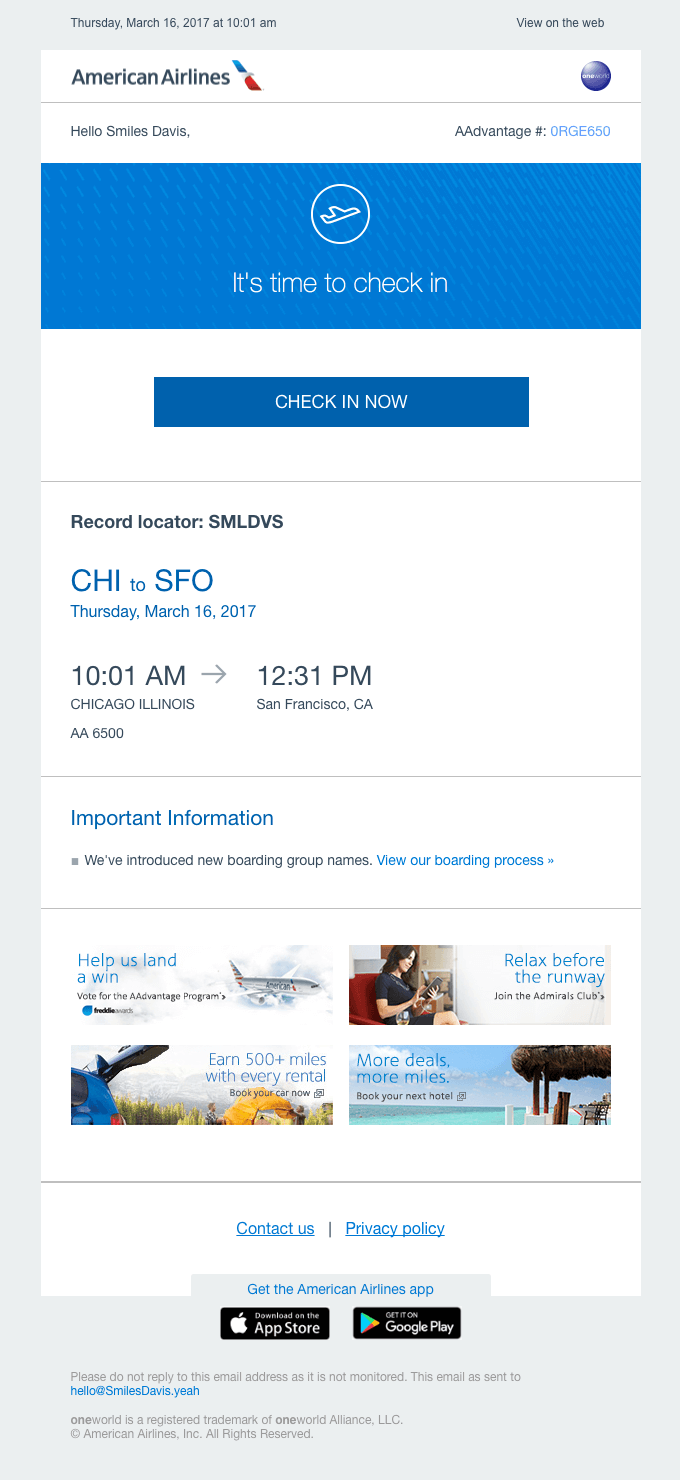Click the airplane check-in icon
This screenshot has width=680, height=1480.
340,213
